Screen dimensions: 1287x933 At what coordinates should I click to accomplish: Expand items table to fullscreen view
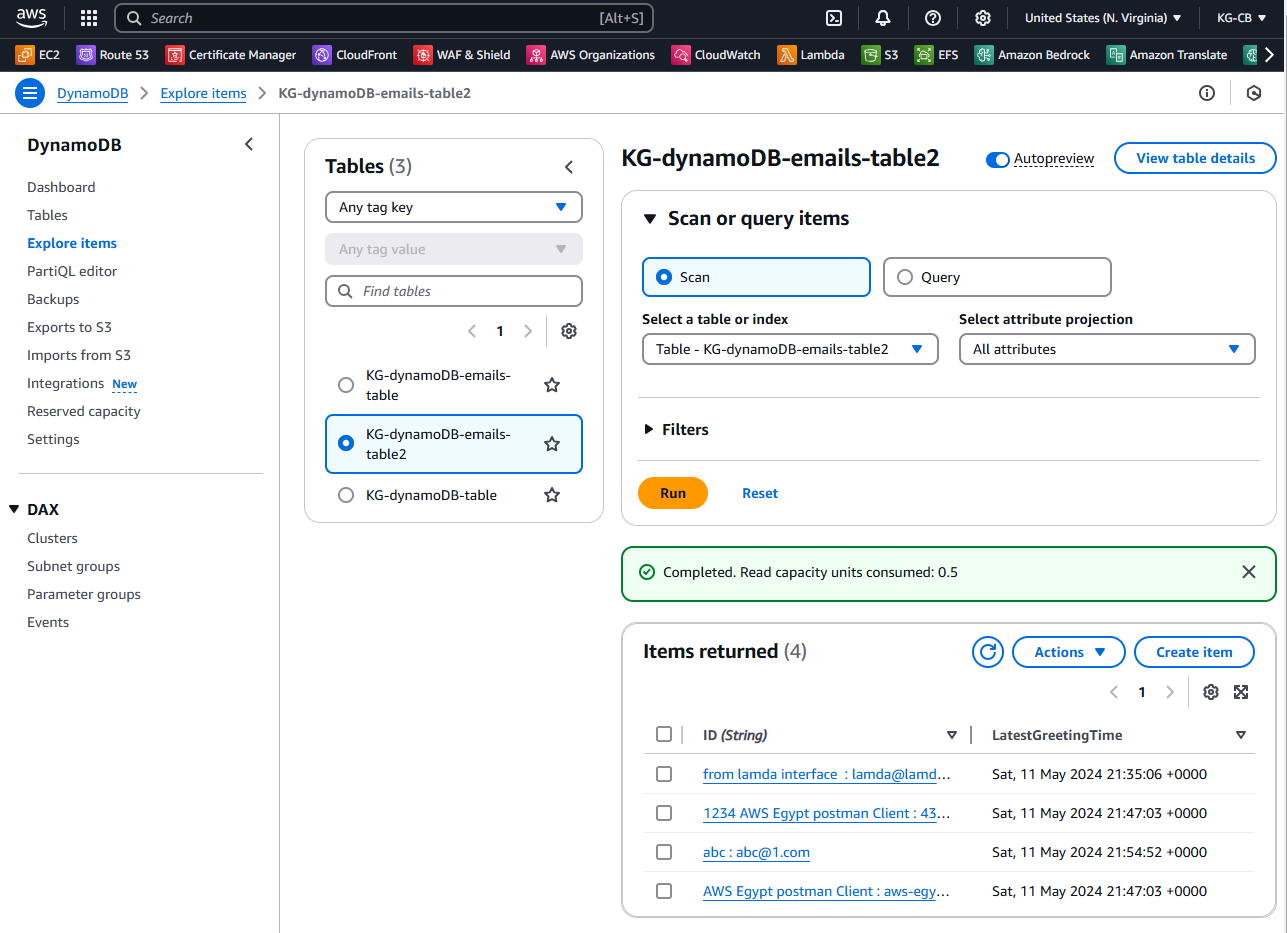point(1241,691)
